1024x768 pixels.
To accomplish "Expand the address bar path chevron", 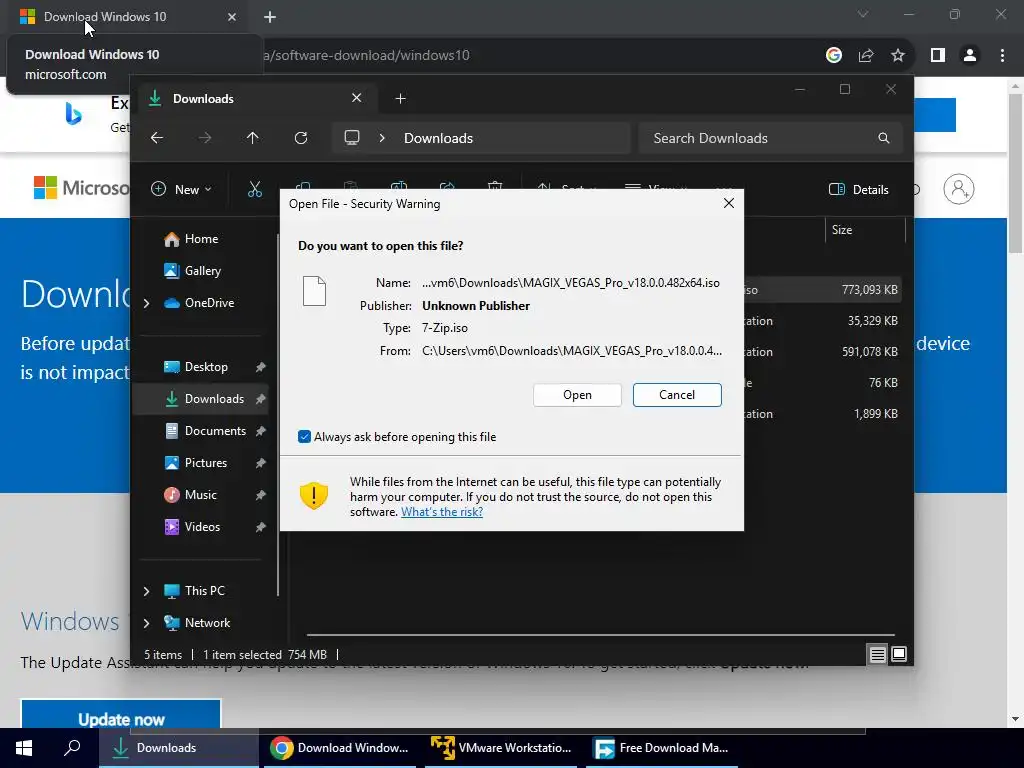I will (x=382, y=138).
